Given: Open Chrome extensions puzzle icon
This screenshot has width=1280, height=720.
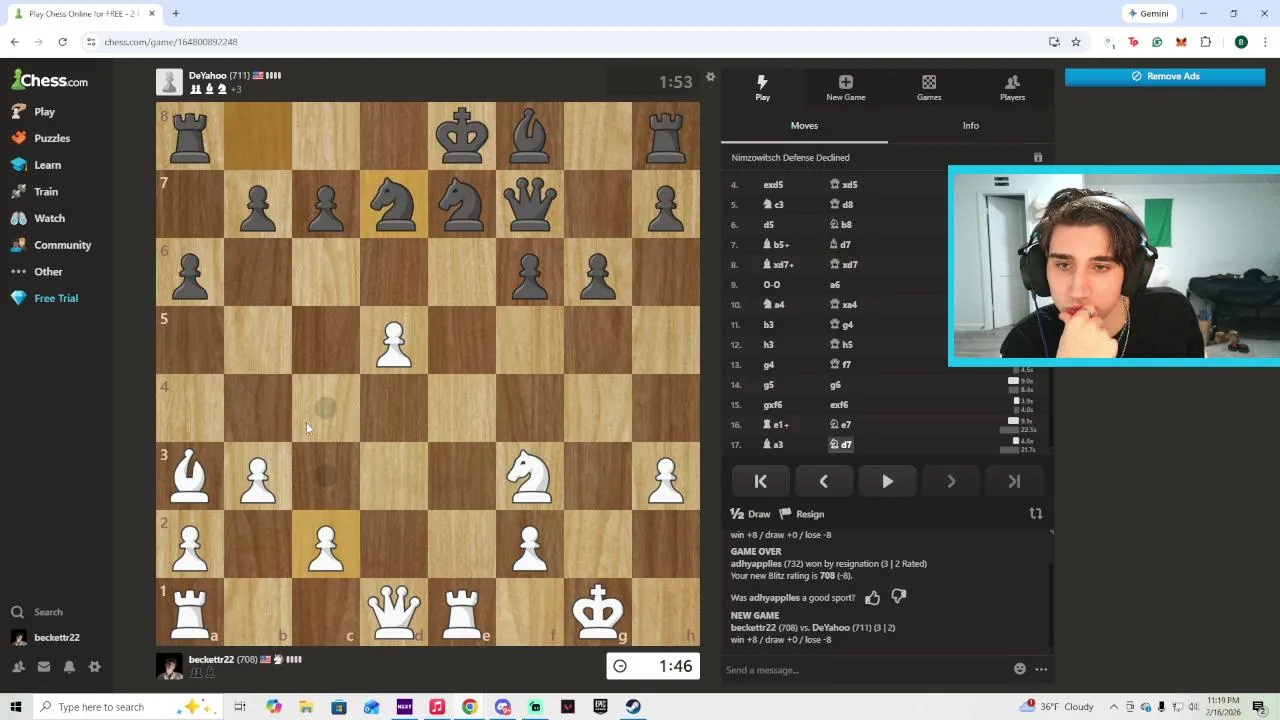Looking at the screenshot, I should (x=1205, y=42).
